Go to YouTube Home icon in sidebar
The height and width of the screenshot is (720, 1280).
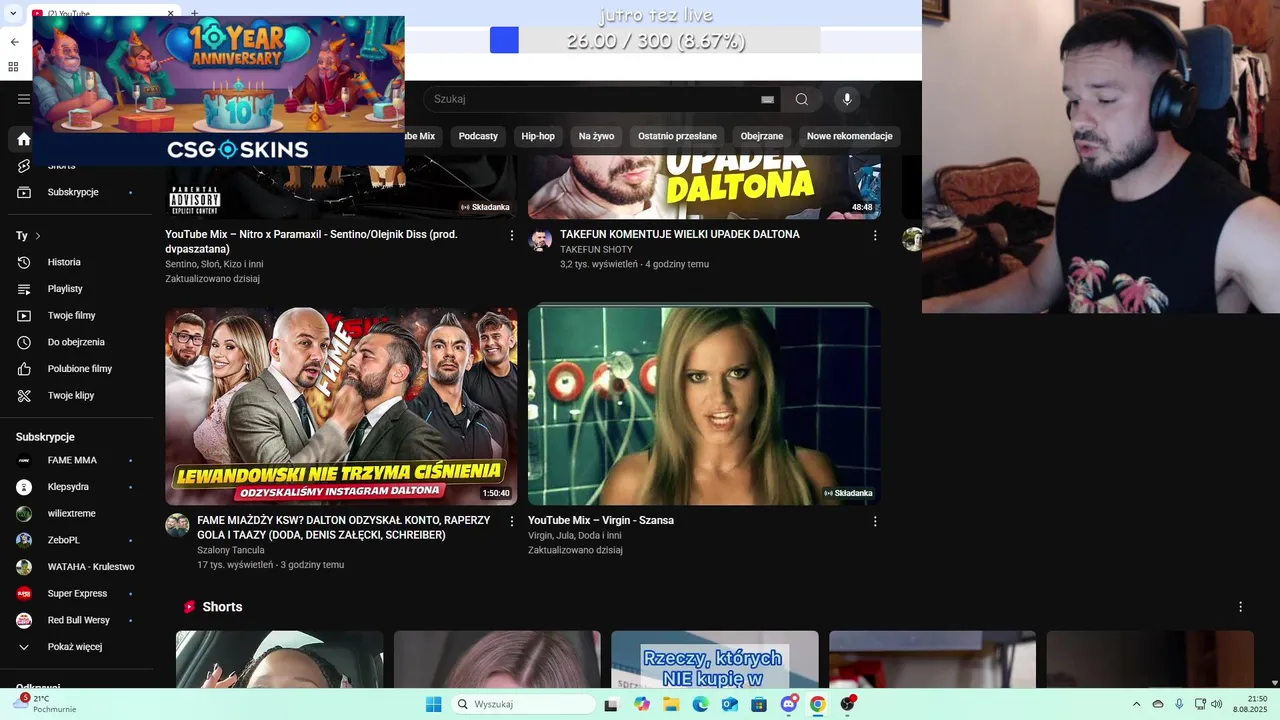click(23, 139)
